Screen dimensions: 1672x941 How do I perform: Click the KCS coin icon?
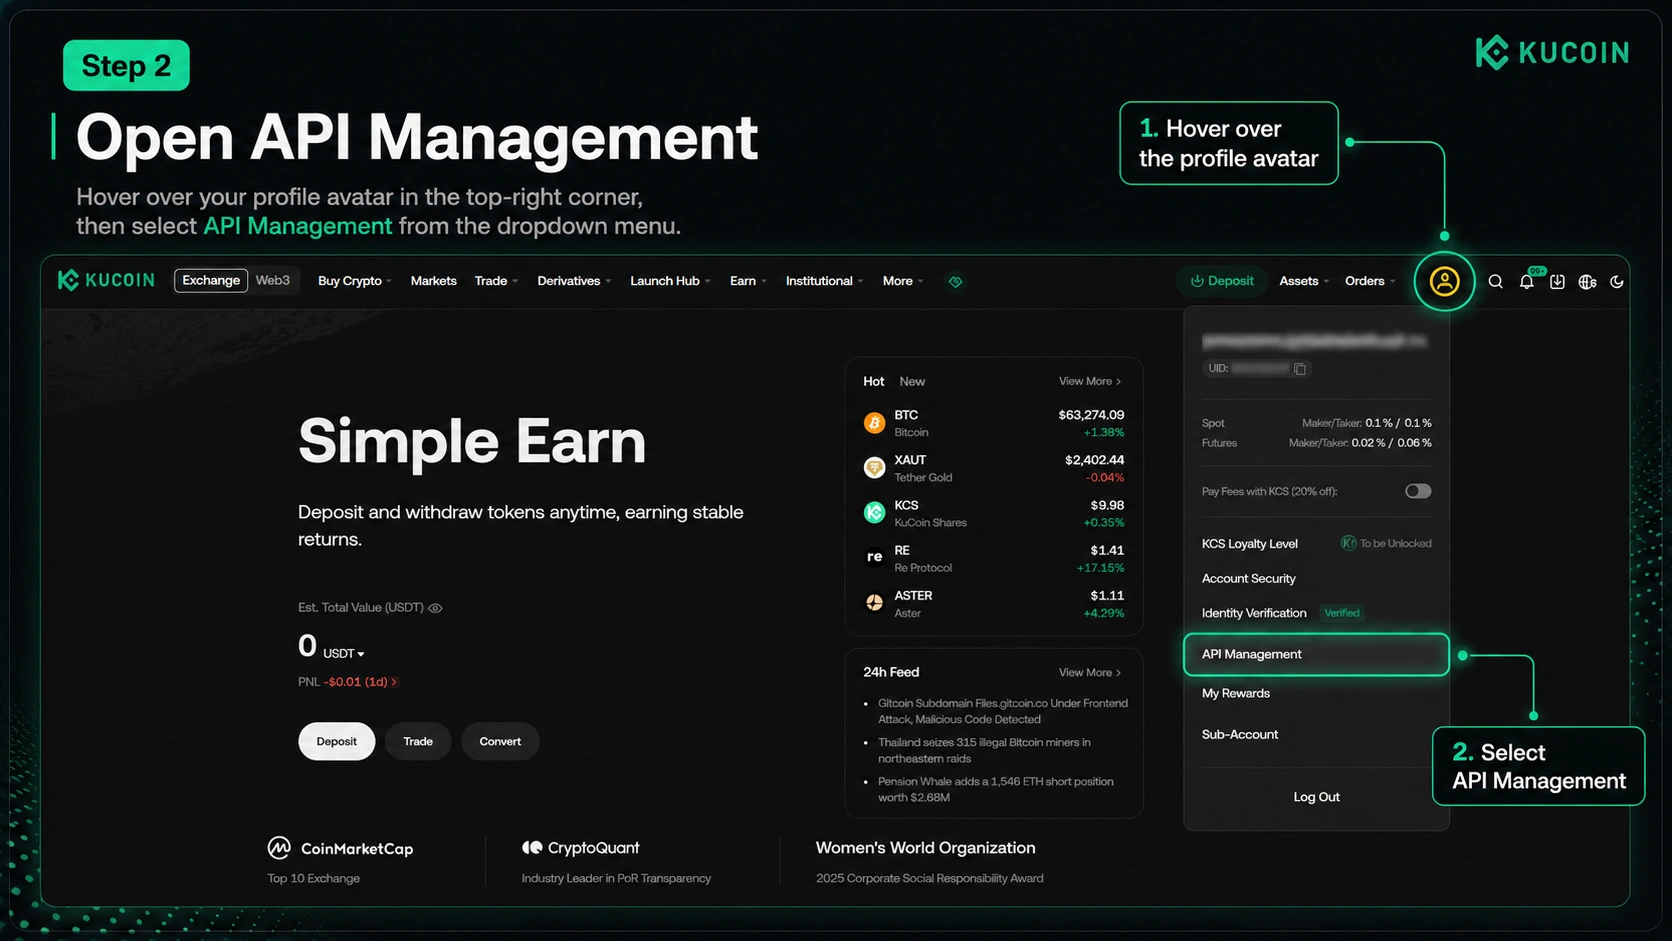pyautogui.click(x=874, y=513)
